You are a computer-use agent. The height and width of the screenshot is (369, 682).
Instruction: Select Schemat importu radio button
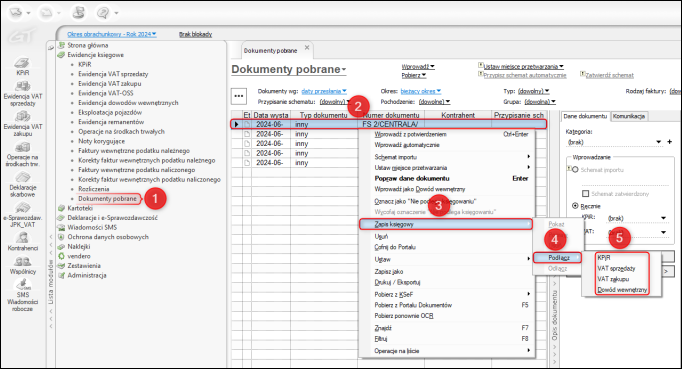[x=575, y=170]
